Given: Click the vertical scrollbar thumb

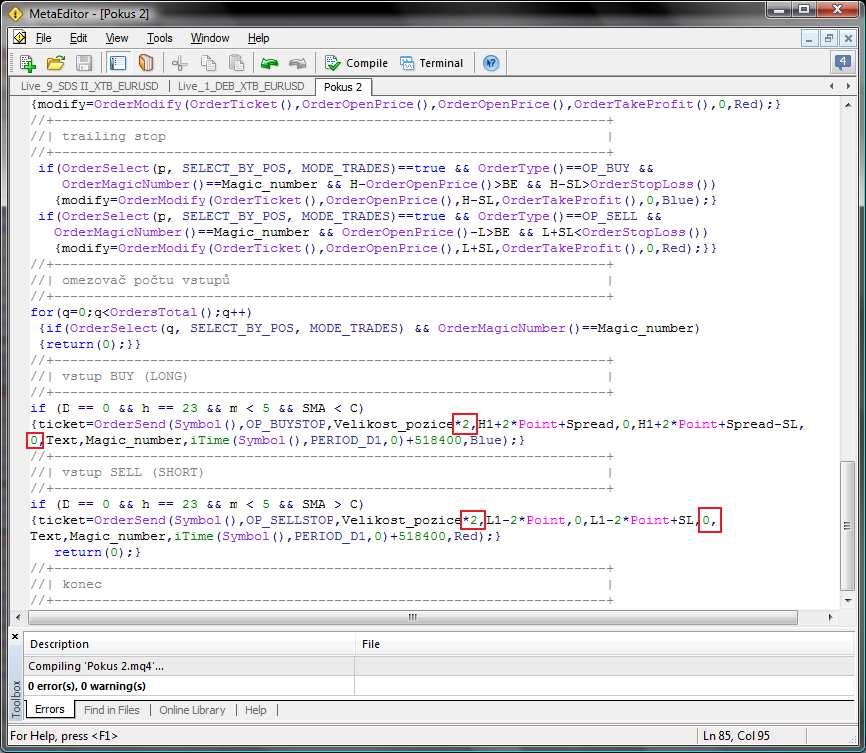Looking at the screenshot, I should click(848, 525).
